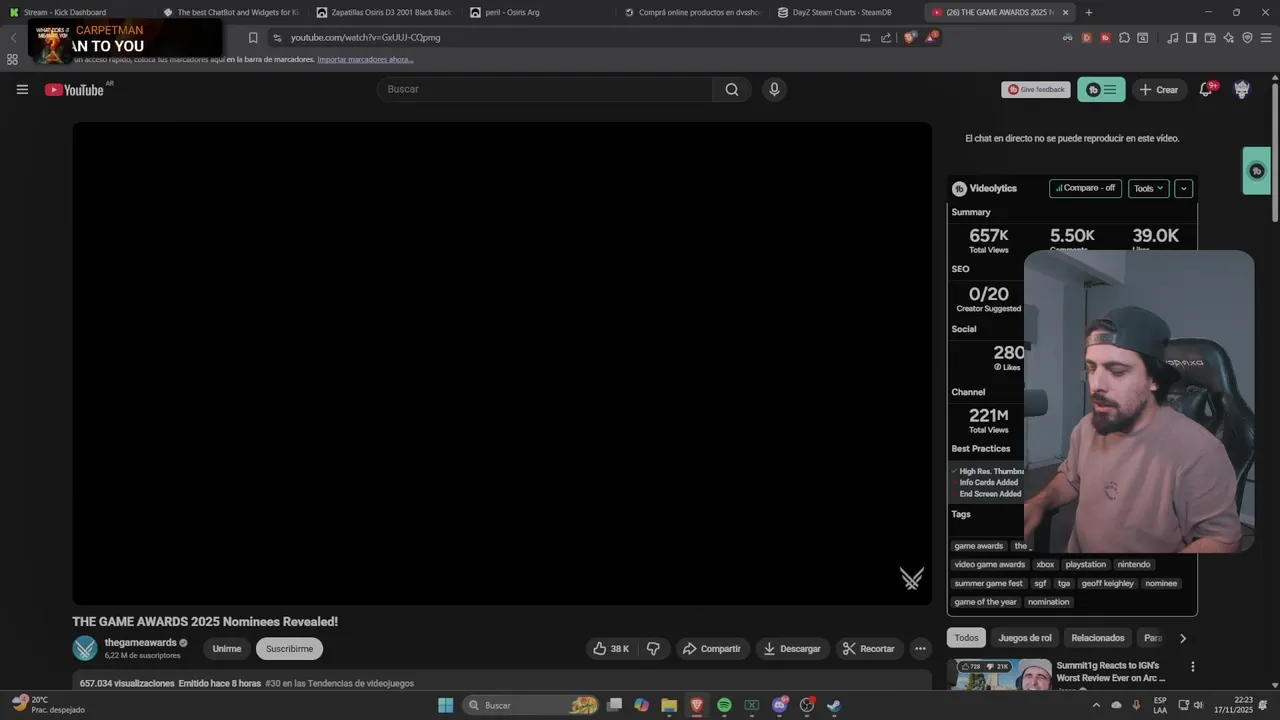Click the share page icon in address bar
The height and width of the screenshot is (720, 1280).
(886, 38)
